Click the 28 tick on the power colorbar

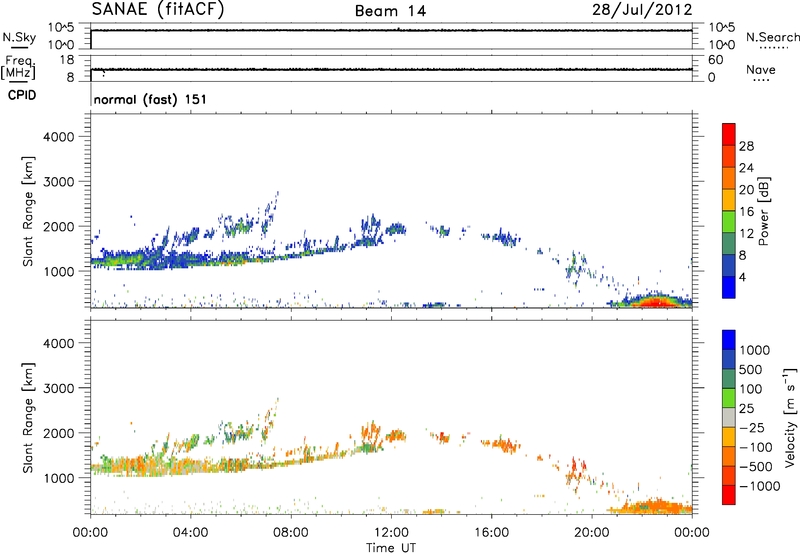click(x=746, y=146)
